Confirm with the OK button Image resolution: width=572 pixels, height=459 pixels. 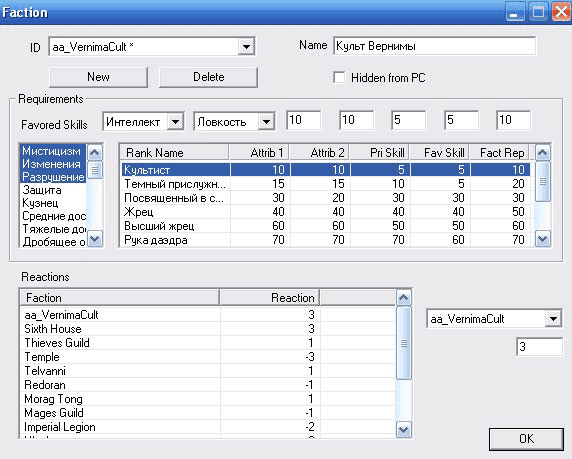(526, 439)
